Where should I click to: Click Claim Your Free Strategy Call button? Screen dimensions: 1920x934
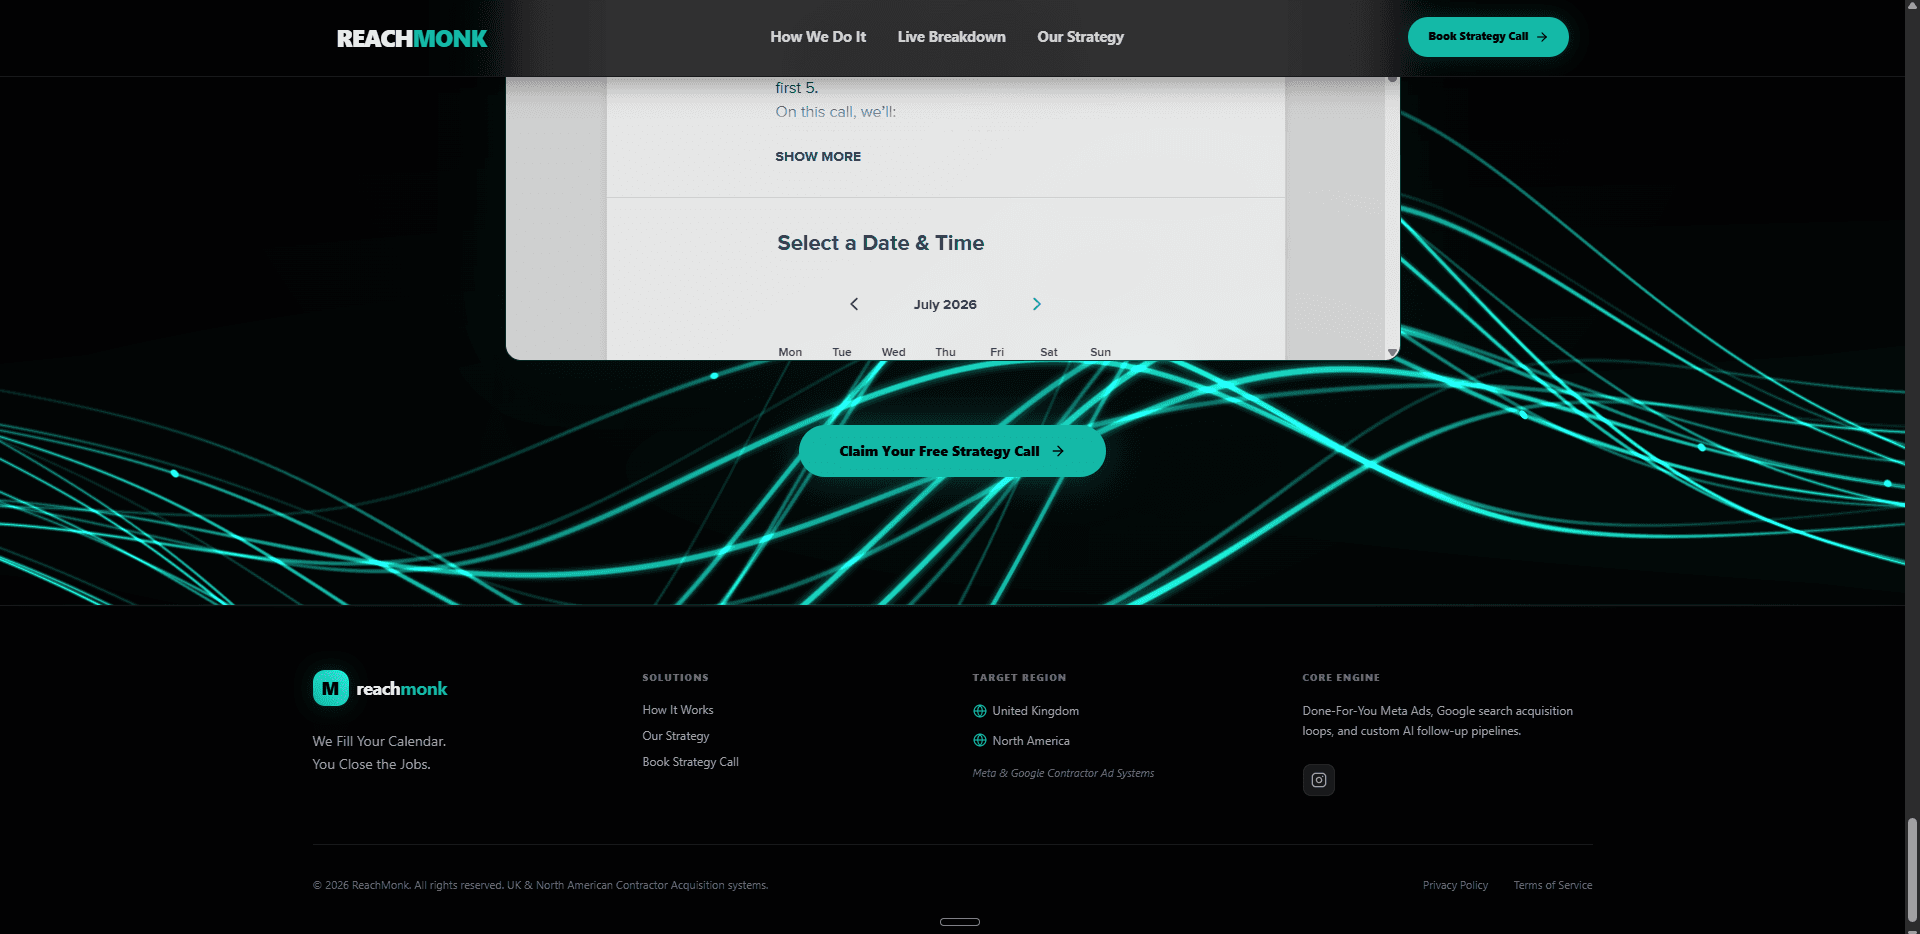click(952, 451)
